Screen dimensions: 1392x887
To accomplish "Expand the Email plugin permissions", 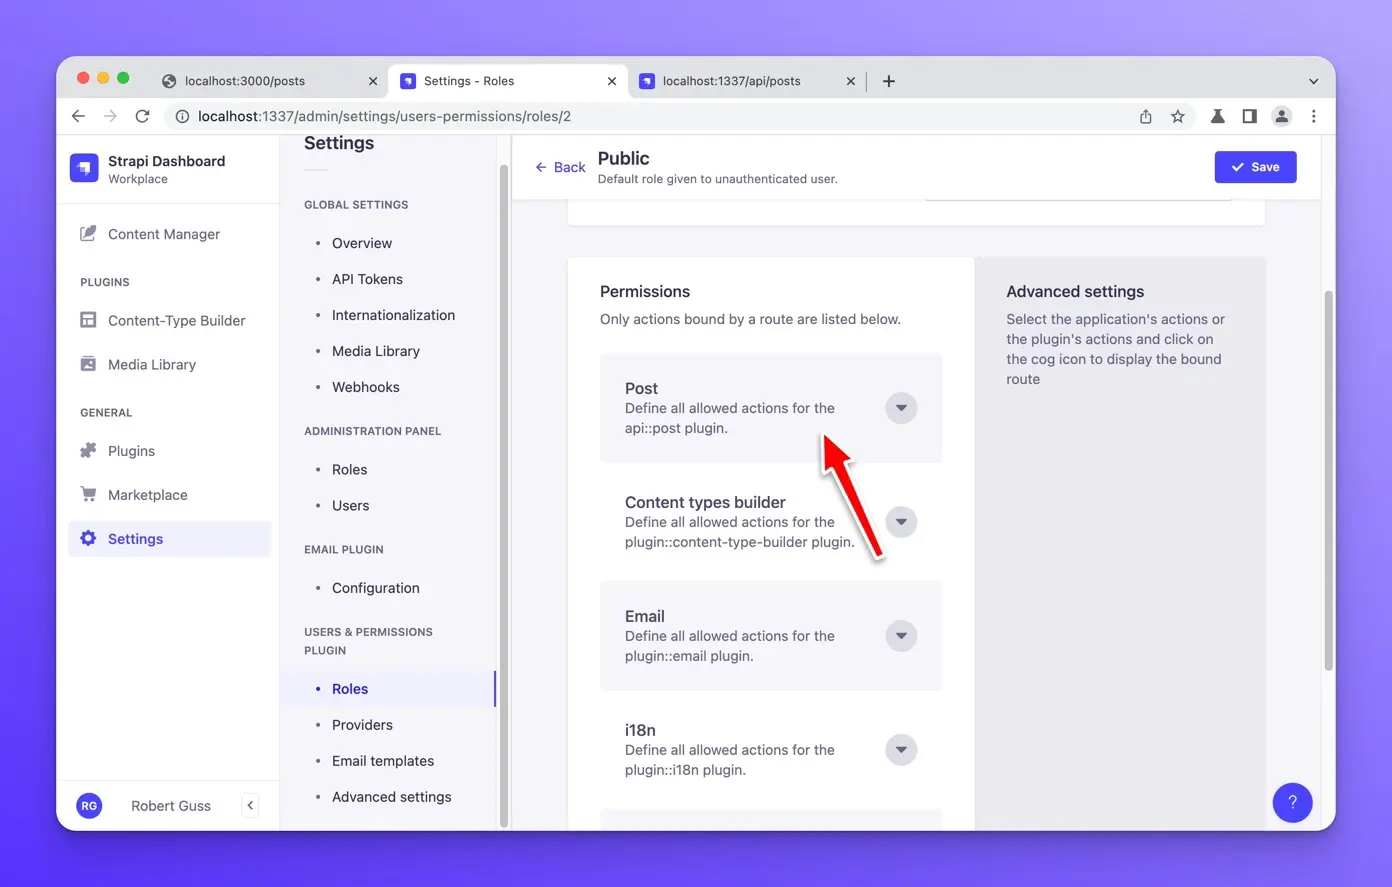I will click(901, 636).
